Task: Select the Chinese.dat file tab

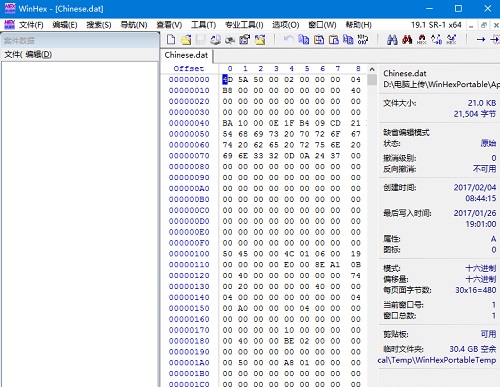Action: click(186, 55)
